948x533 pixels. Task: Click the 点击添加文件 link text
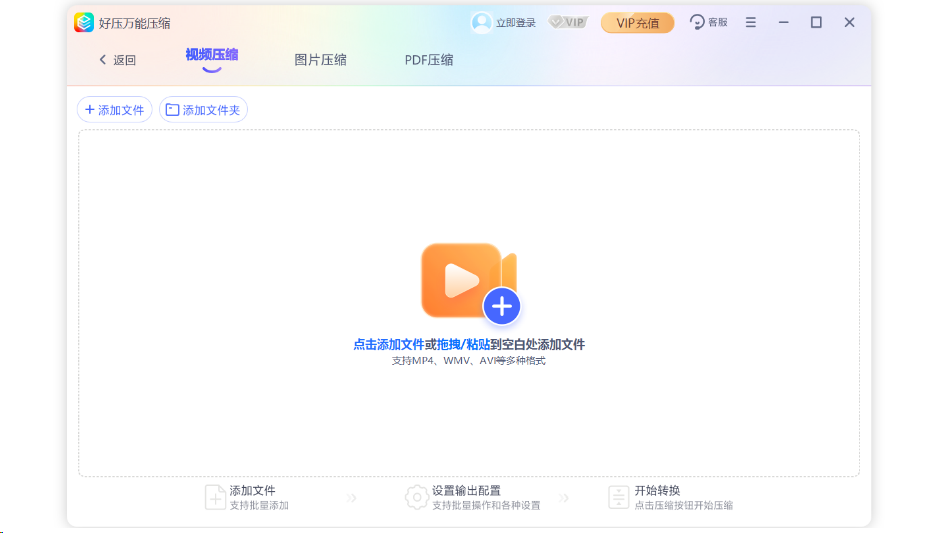click(x=389, y=344)
